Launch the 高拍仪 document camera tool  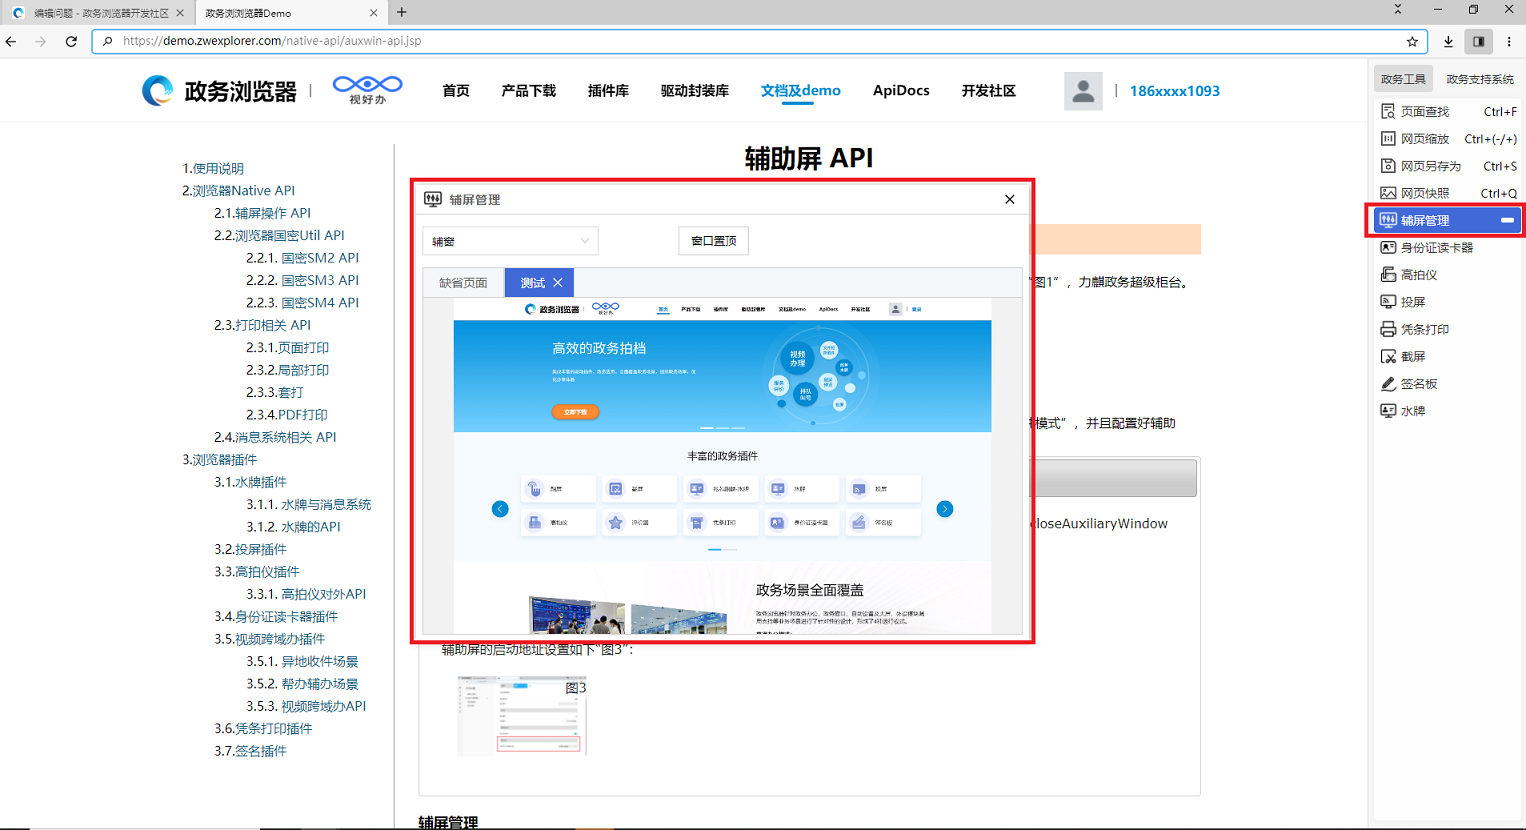pyautogui.click(x=1408, y=274)
